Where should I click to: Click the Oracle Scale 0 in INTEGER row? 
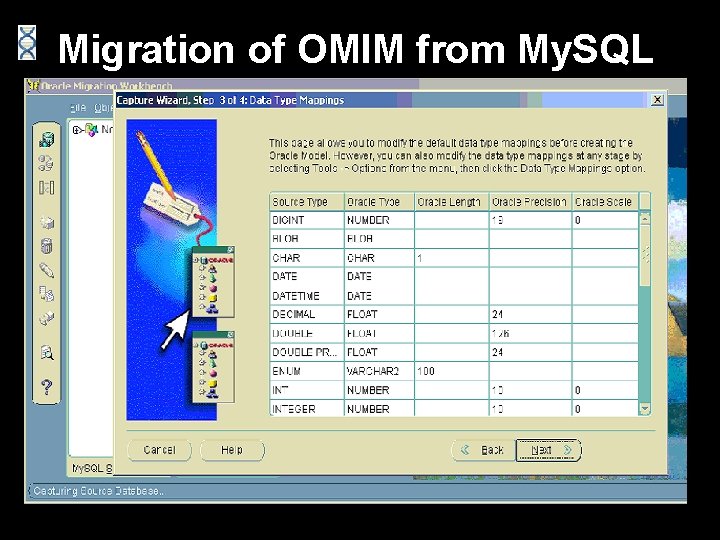[x=605, y=408]
